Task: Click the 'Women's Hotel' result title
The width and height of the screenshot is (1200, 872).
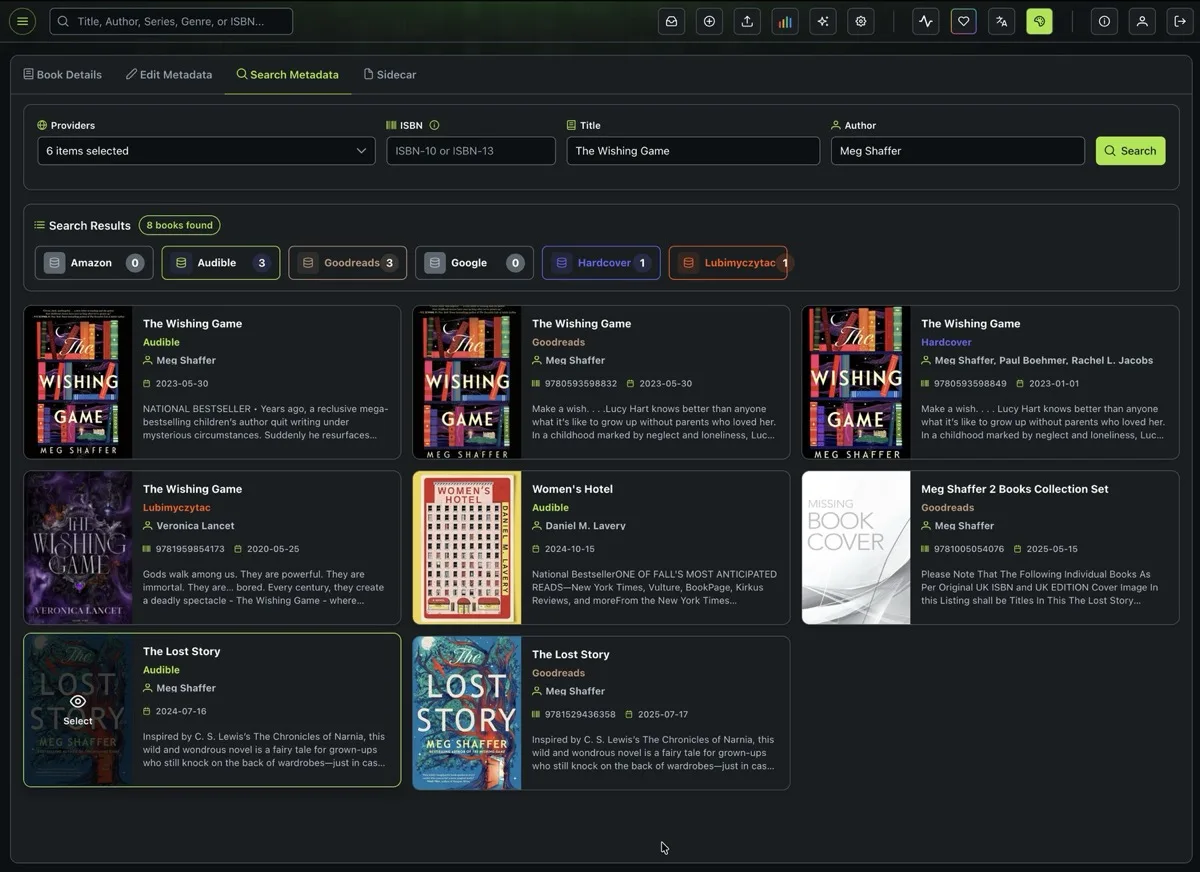Action: pos(572,489)
